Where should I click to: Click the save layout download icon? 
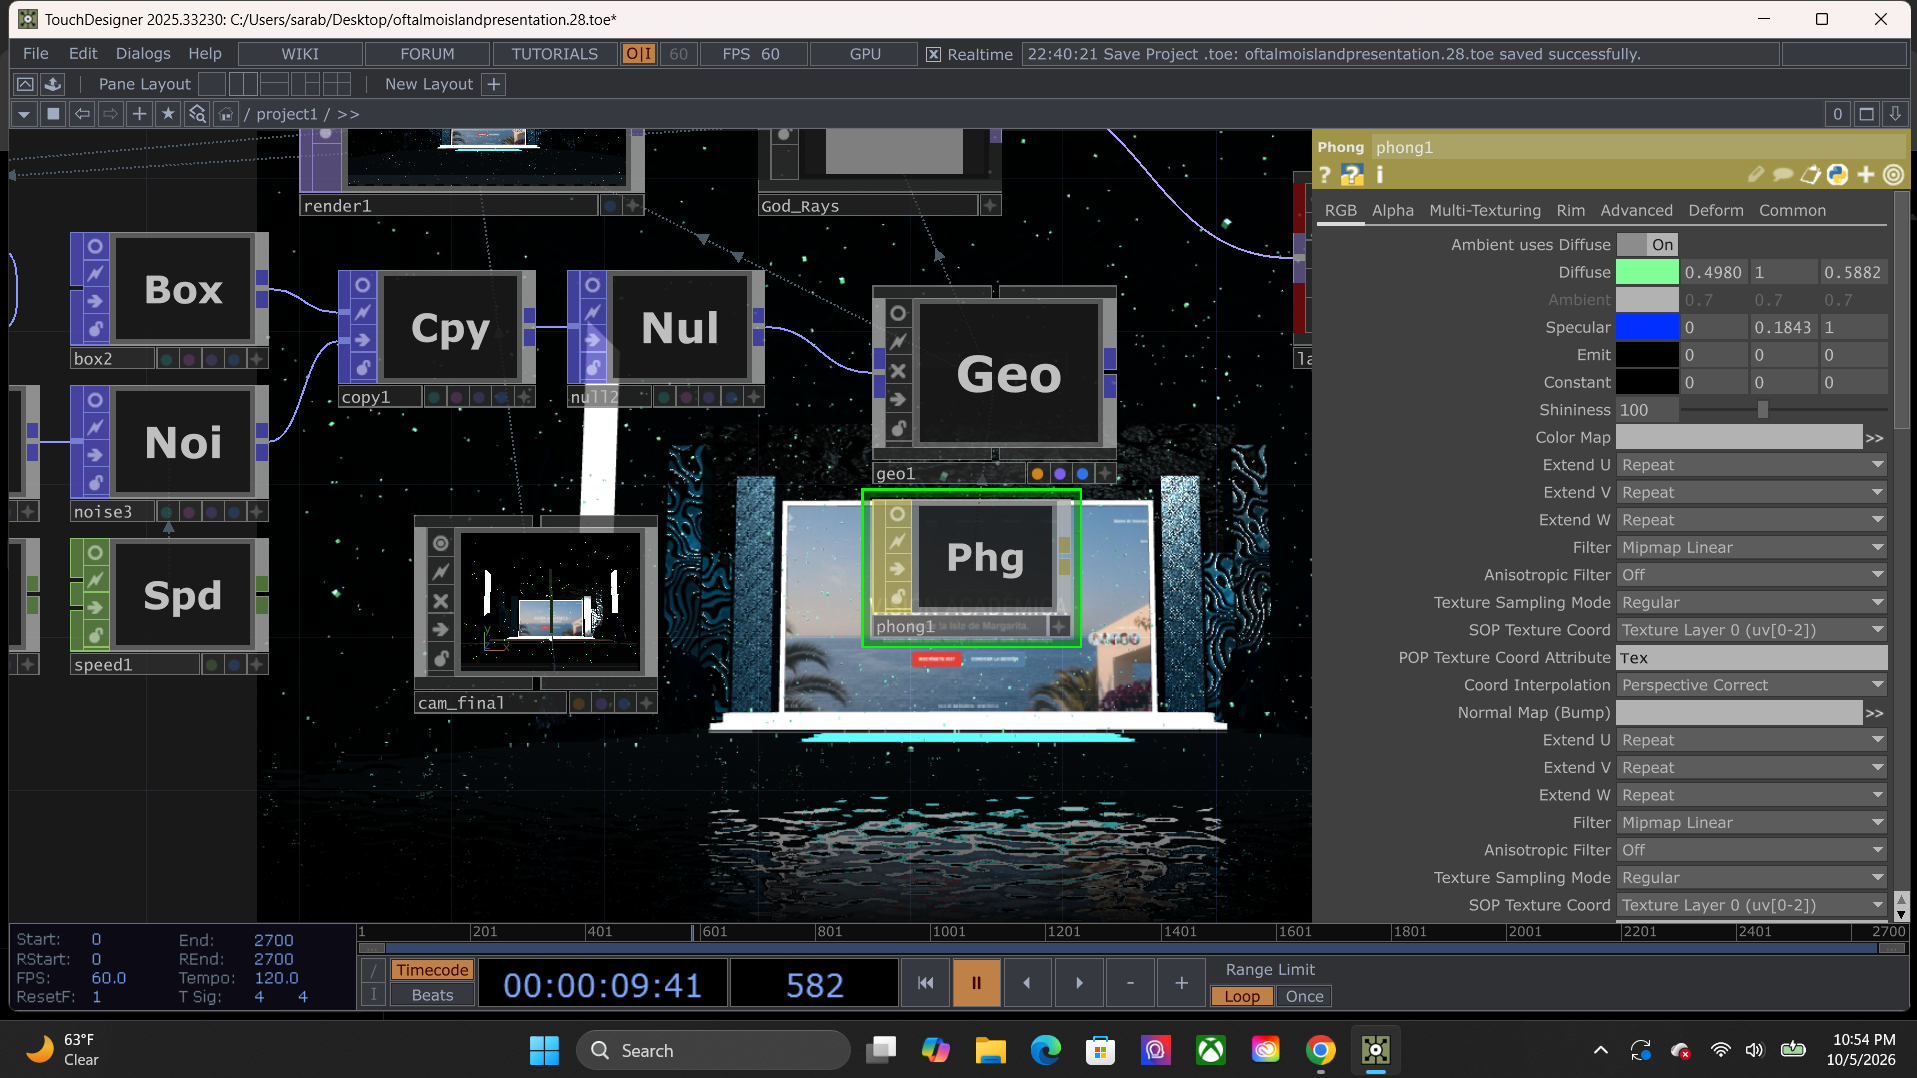(53, 84)
